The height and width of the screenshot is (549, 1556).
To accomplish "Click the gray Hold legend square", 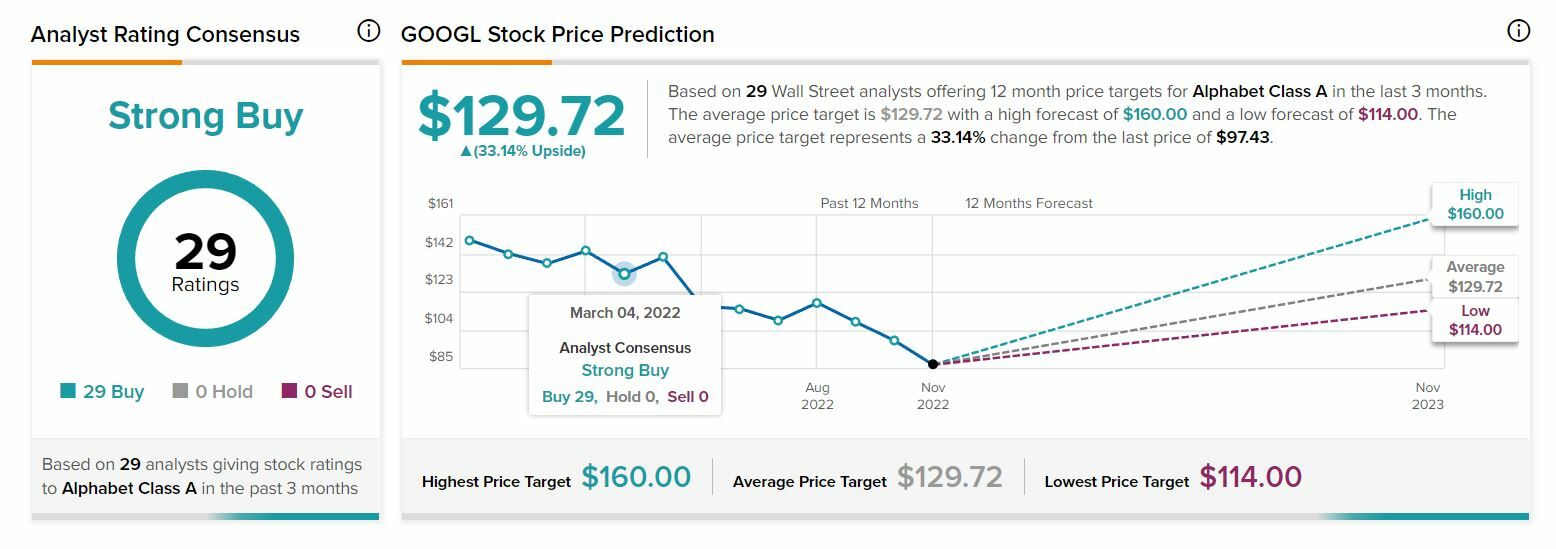I will tap(180, 392).
